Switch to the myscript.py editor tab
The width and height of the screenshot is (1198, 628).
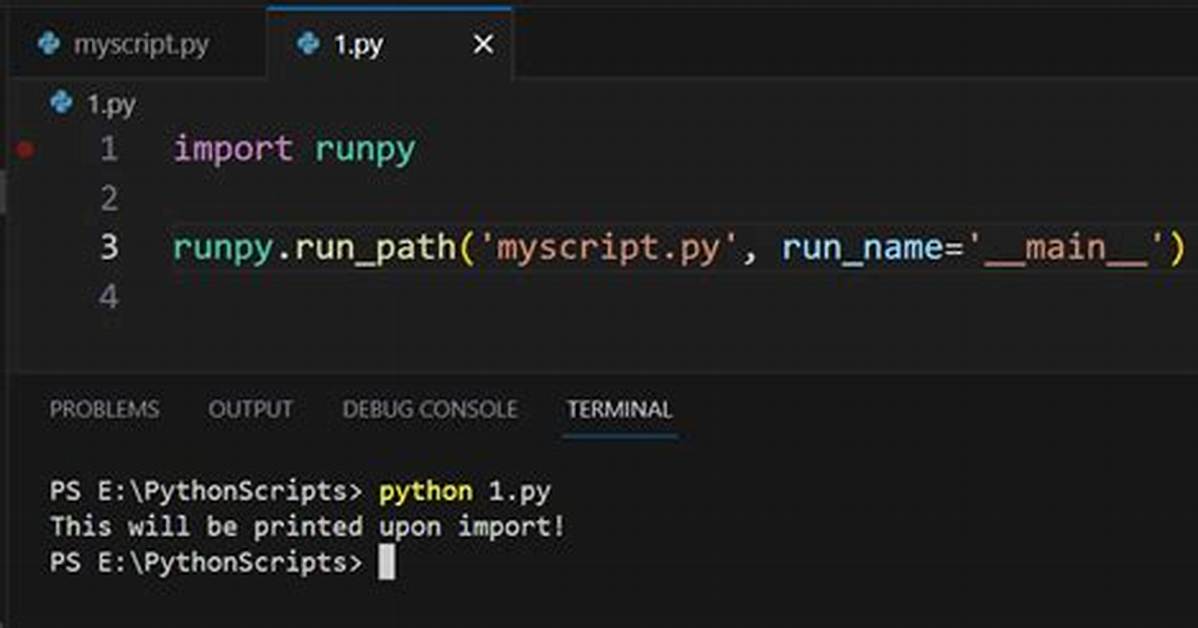(x=138, y=44)
